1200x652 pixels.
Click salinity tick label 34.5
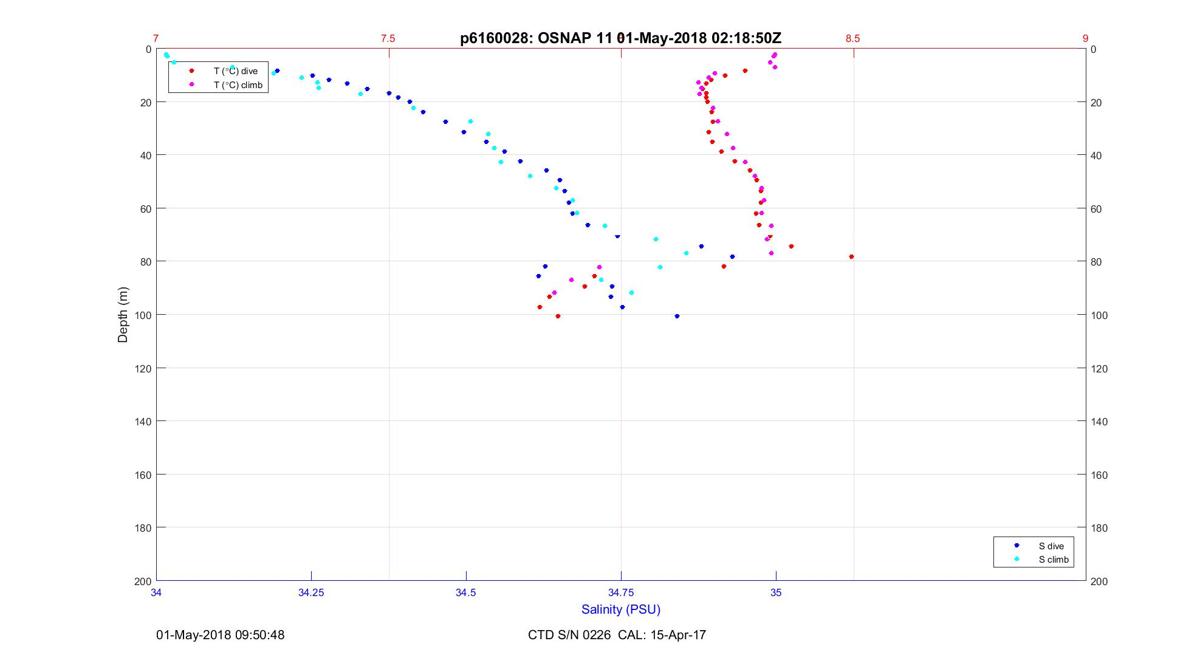pyautogui.click(x=466, y=593)
